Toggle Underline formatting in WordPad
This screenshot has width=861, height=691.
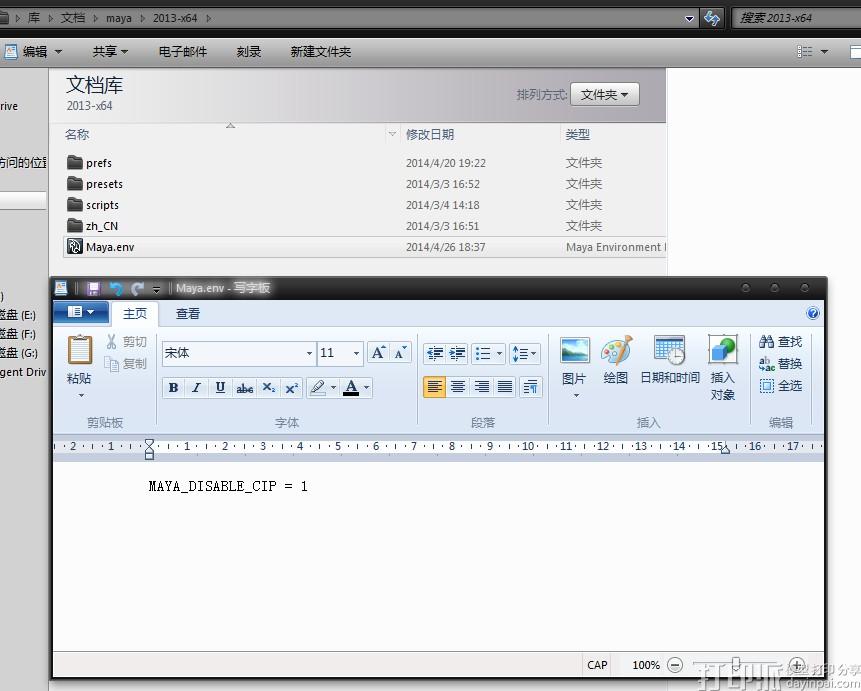coord(220,388)
